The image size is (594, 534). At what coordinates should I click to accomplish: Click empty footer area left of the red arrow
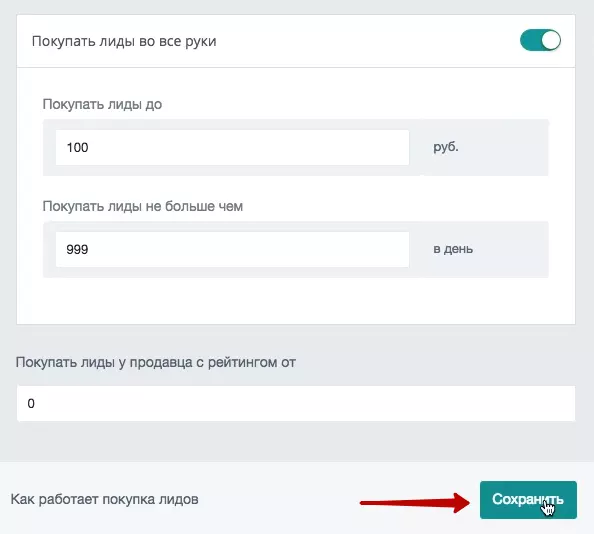click(278, 499)
